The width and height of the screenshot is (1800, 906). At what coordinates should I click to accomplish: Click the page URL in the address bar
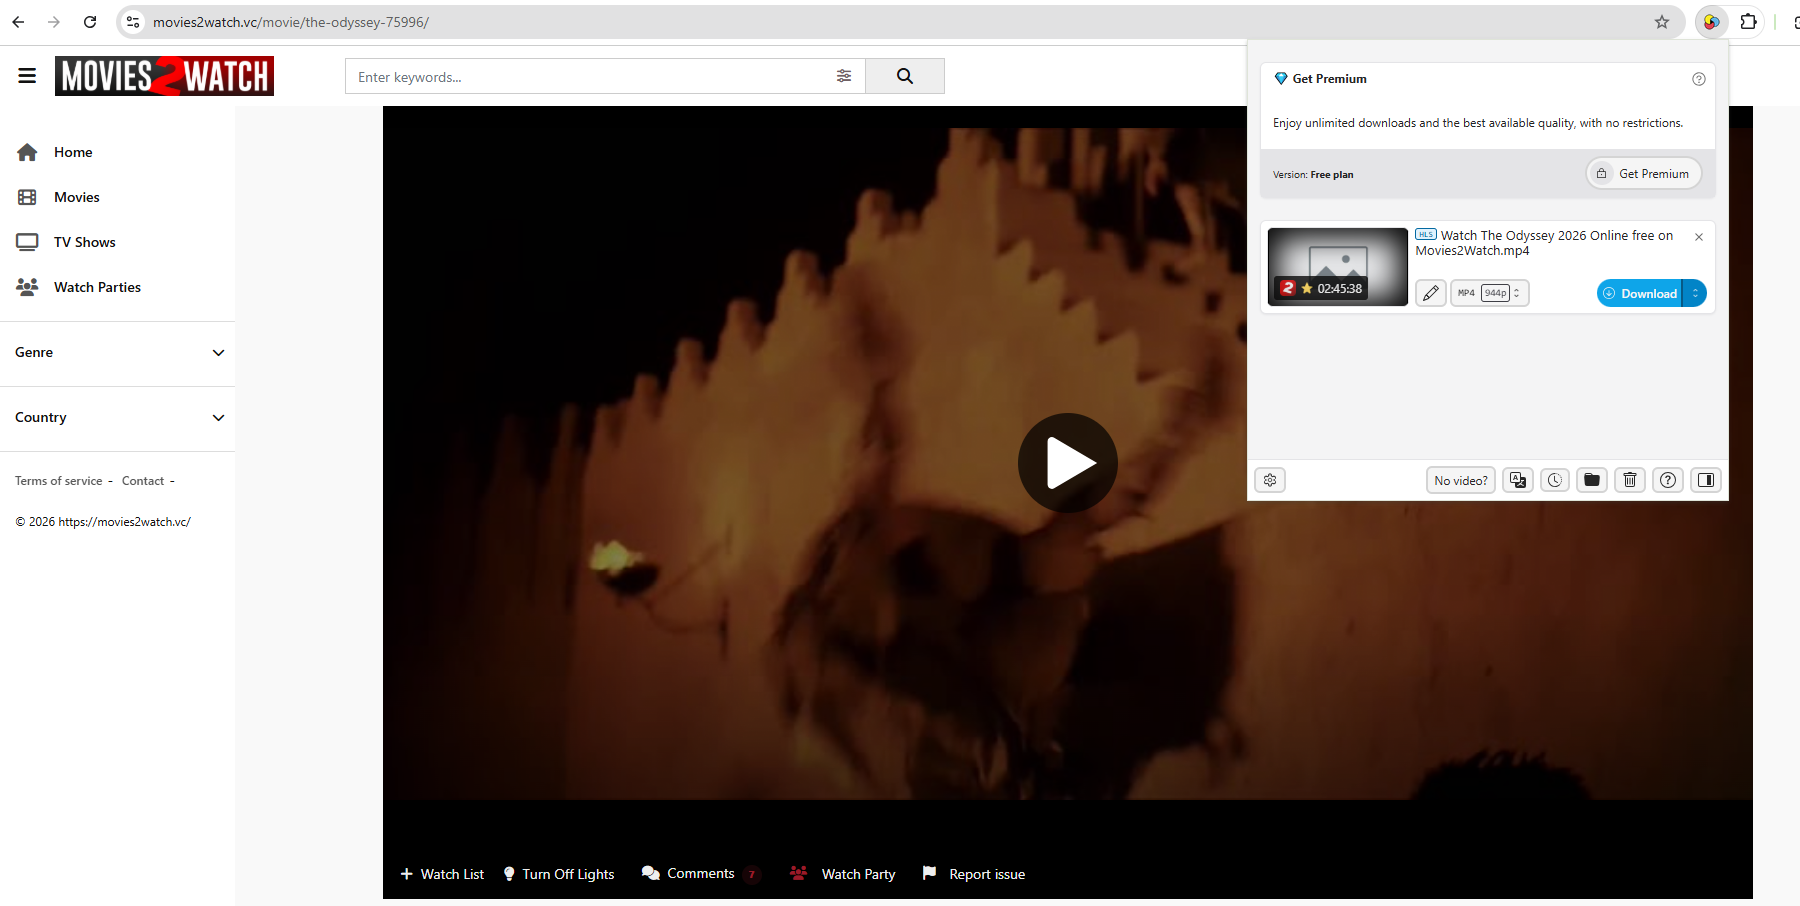291,22
